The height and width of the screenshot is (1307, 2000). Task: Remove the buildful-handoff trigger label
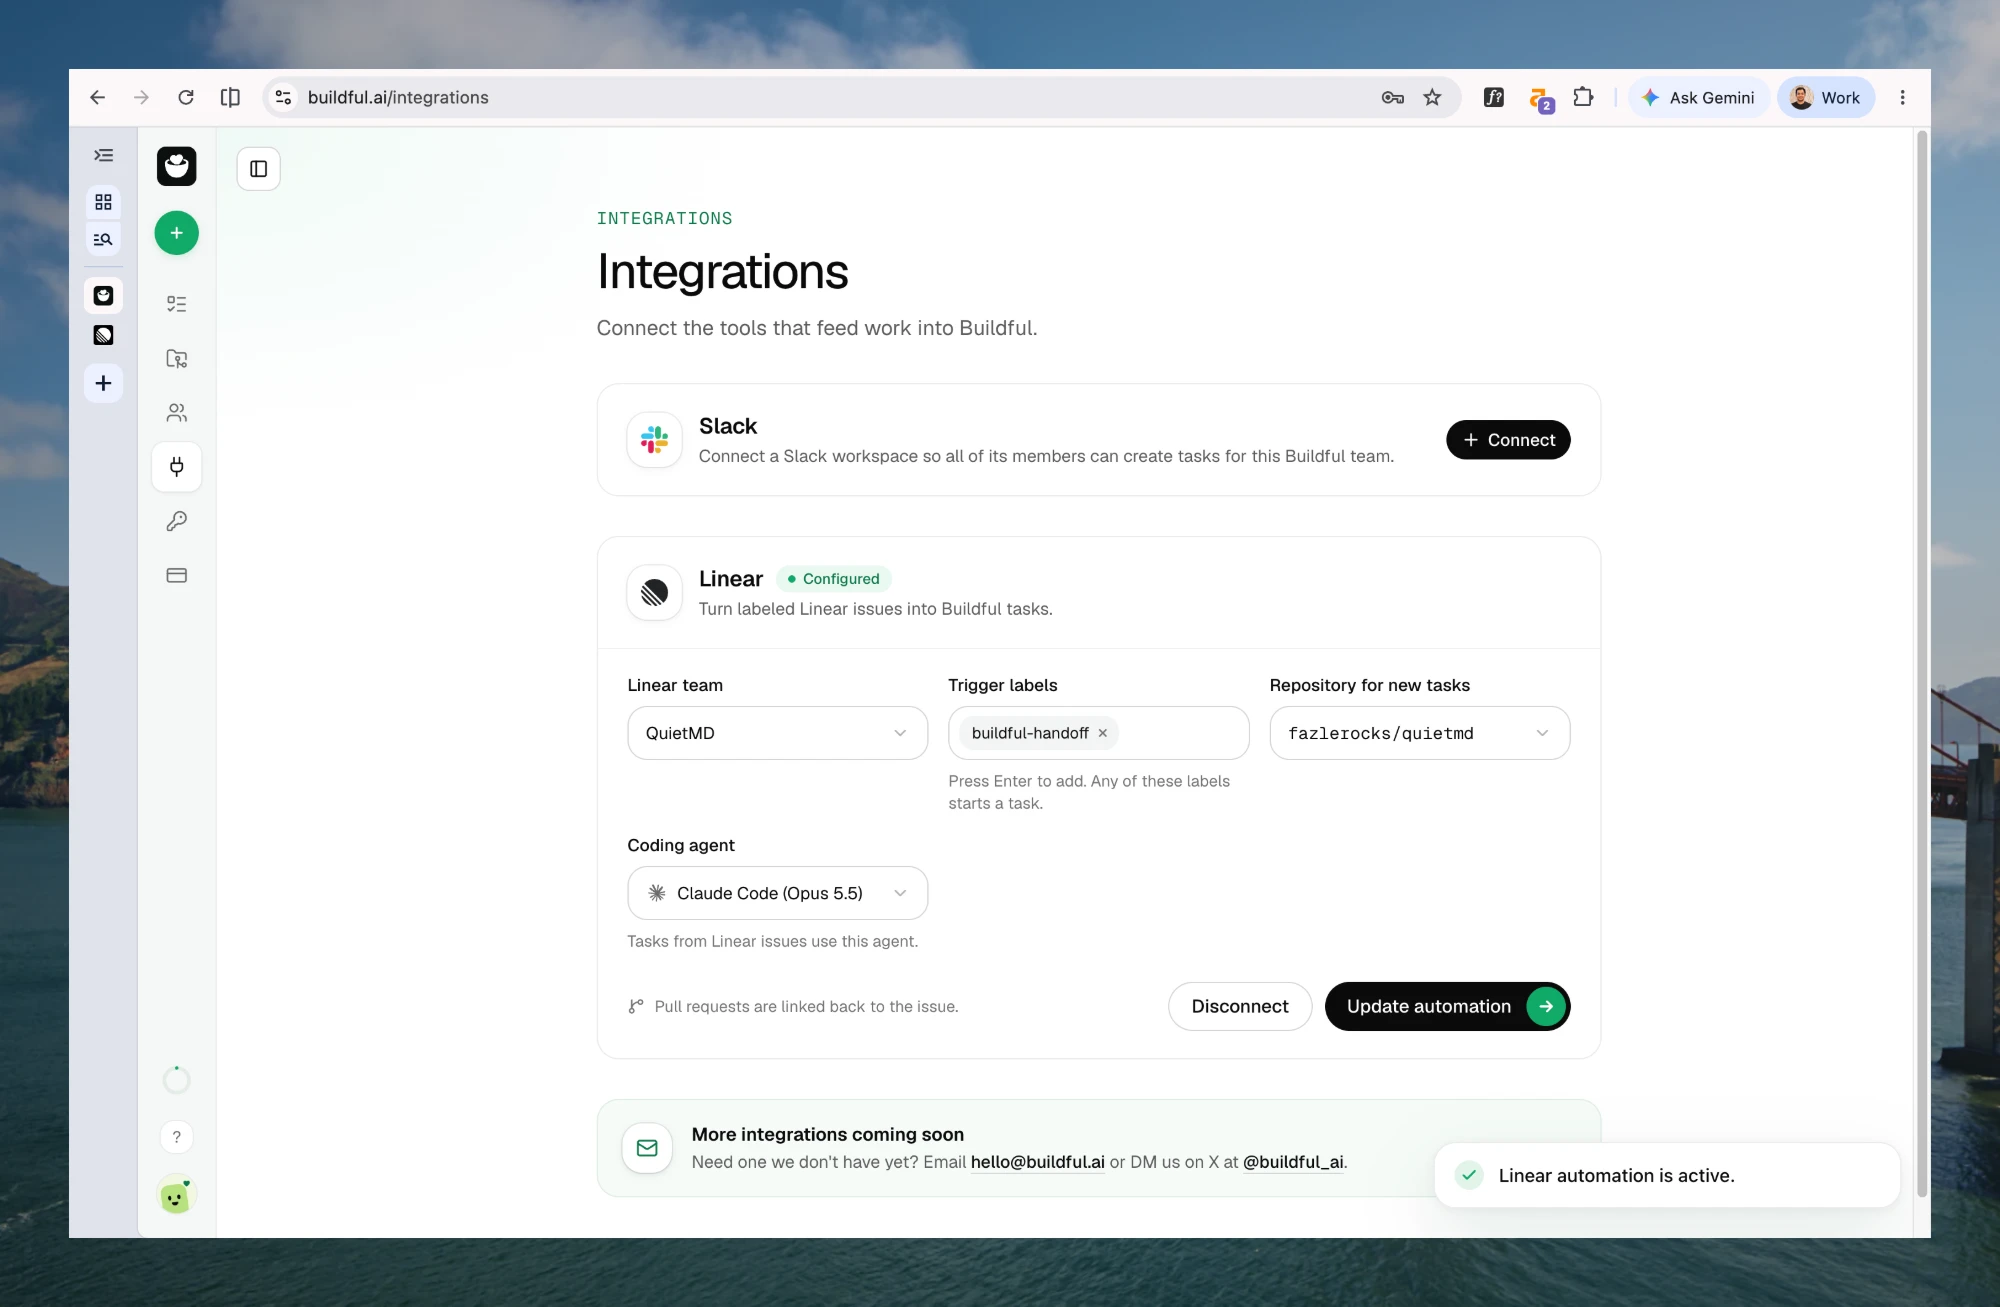coord(1102,733)
